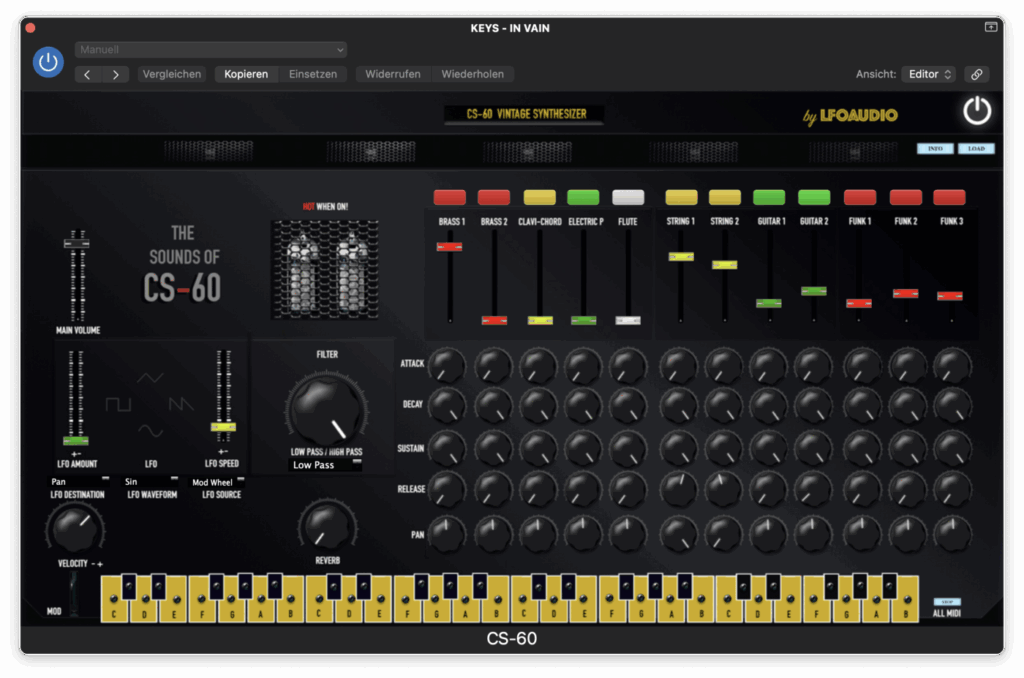Open the Low Pass filter type dropdown
1024x678 pixels.
tap(325, 465)
